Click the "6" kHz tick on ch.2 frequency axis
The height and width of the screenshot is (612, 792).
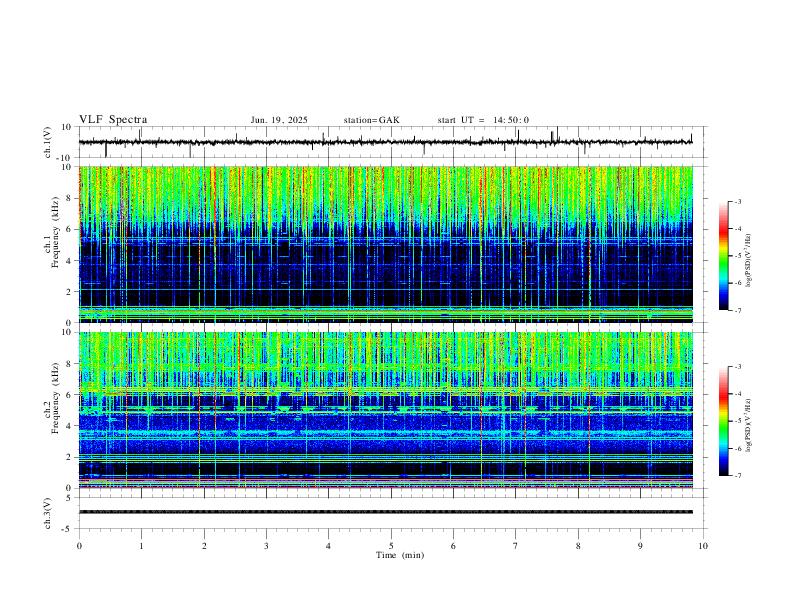click(x=70, y=395)
